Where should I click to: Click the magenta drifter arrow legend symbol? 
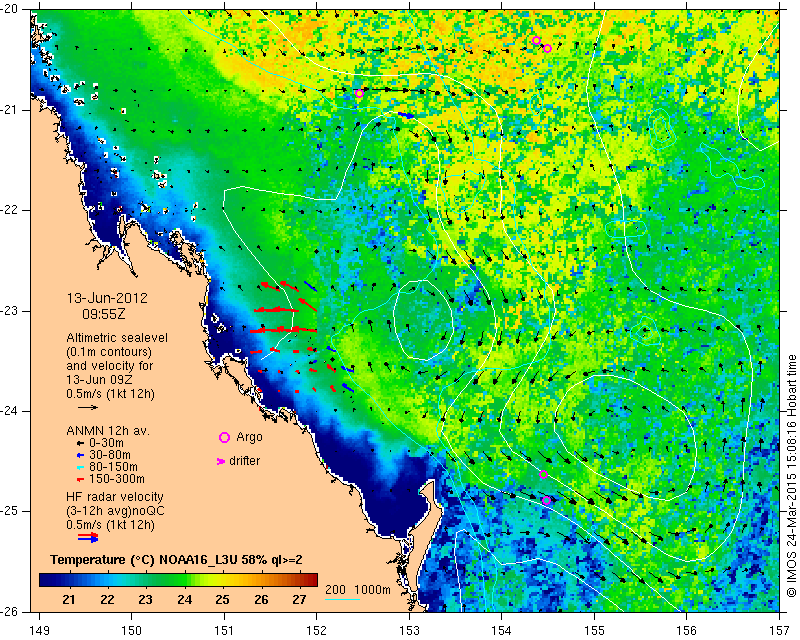click(x=221, y=461)
